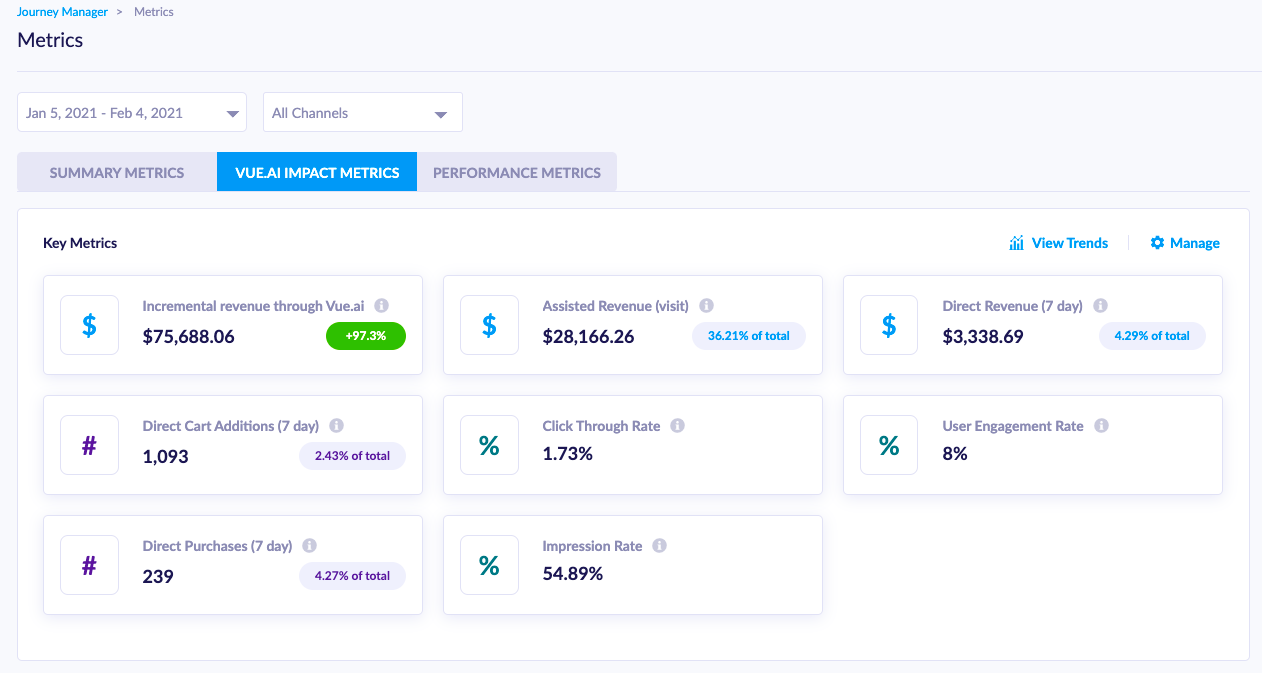The height and width of the screenshot is (673, 1262).
Task: Click the Click Through Rate label
Action: point(602,426)
